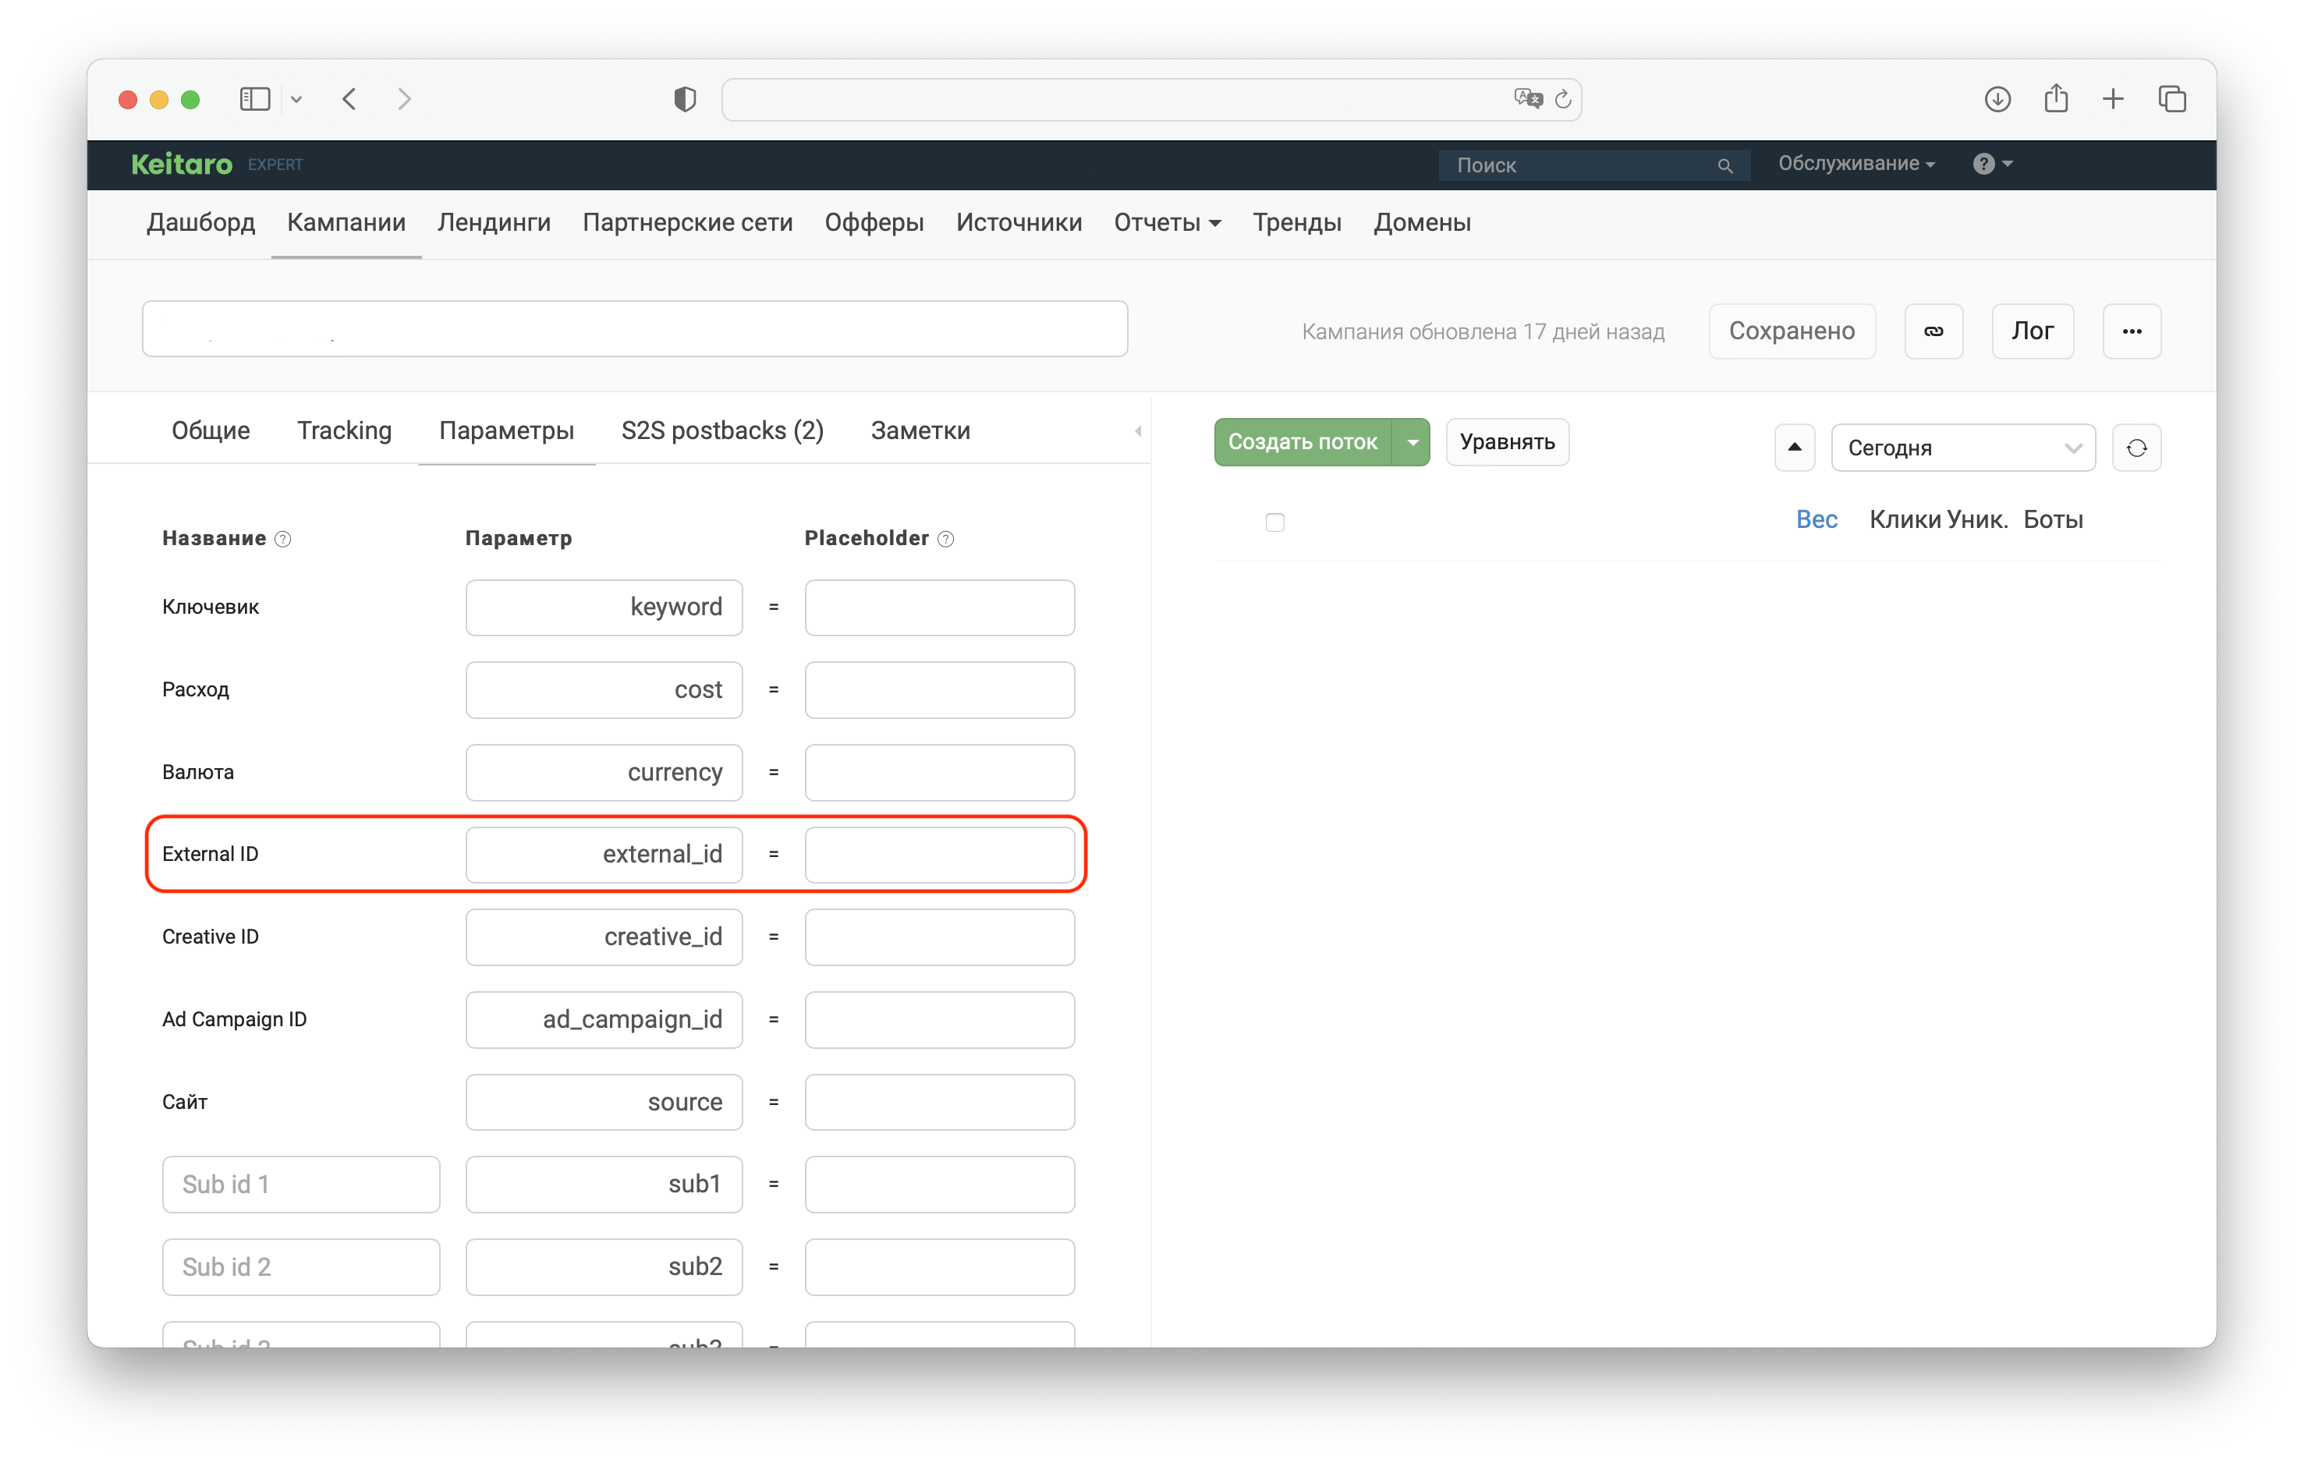This screenshot has height=1463, width=2304.
Task: Click the search magnifier icon
Action: click(1725, 166)
